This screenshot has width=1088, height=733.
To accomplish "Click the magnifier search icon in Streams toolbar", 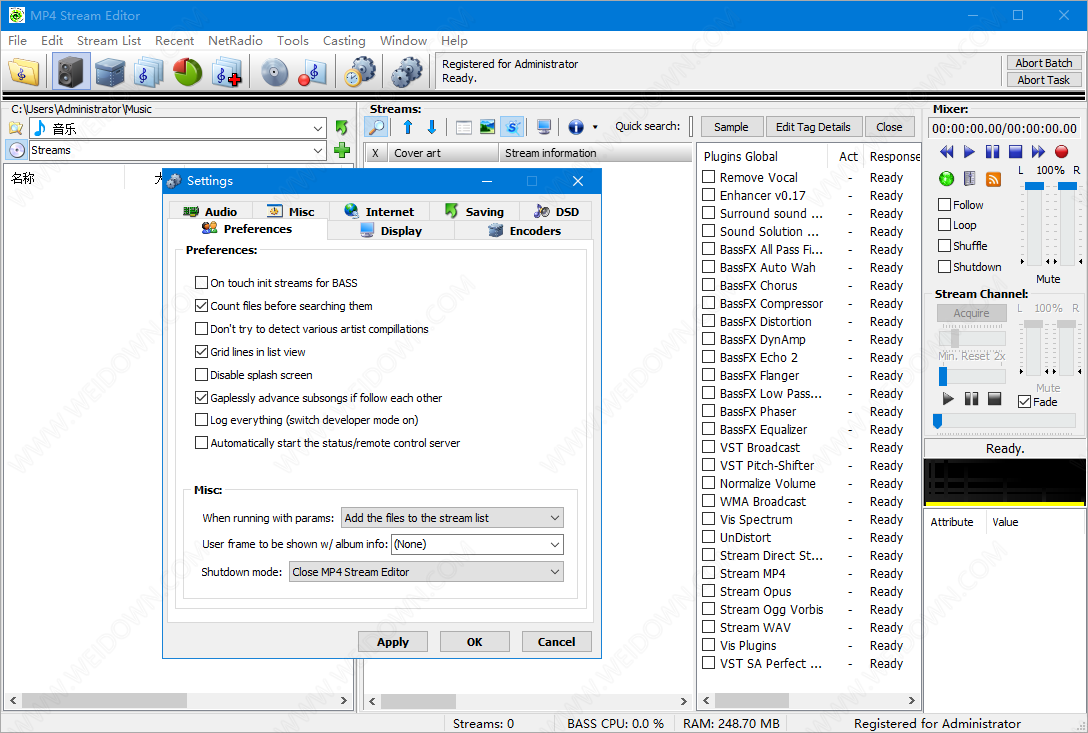I will (376, 126).
